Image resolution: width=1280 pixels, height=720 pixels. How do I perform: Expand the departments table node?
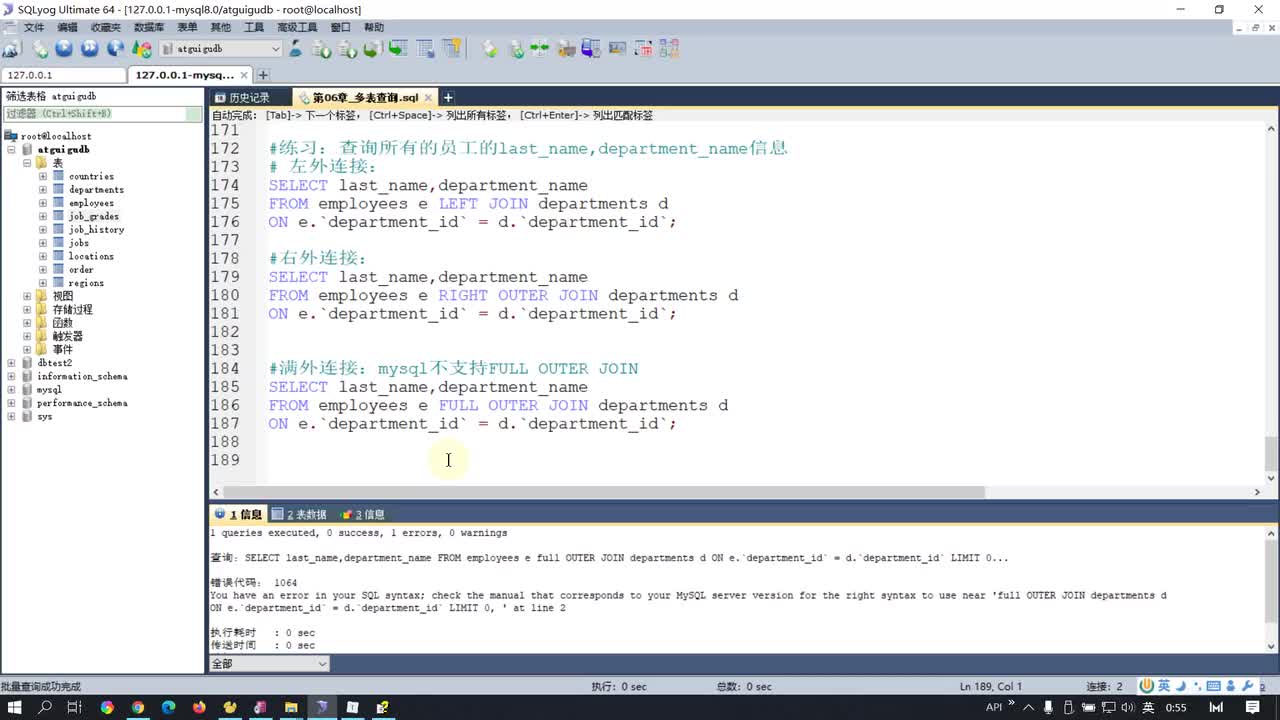point(43,189)
